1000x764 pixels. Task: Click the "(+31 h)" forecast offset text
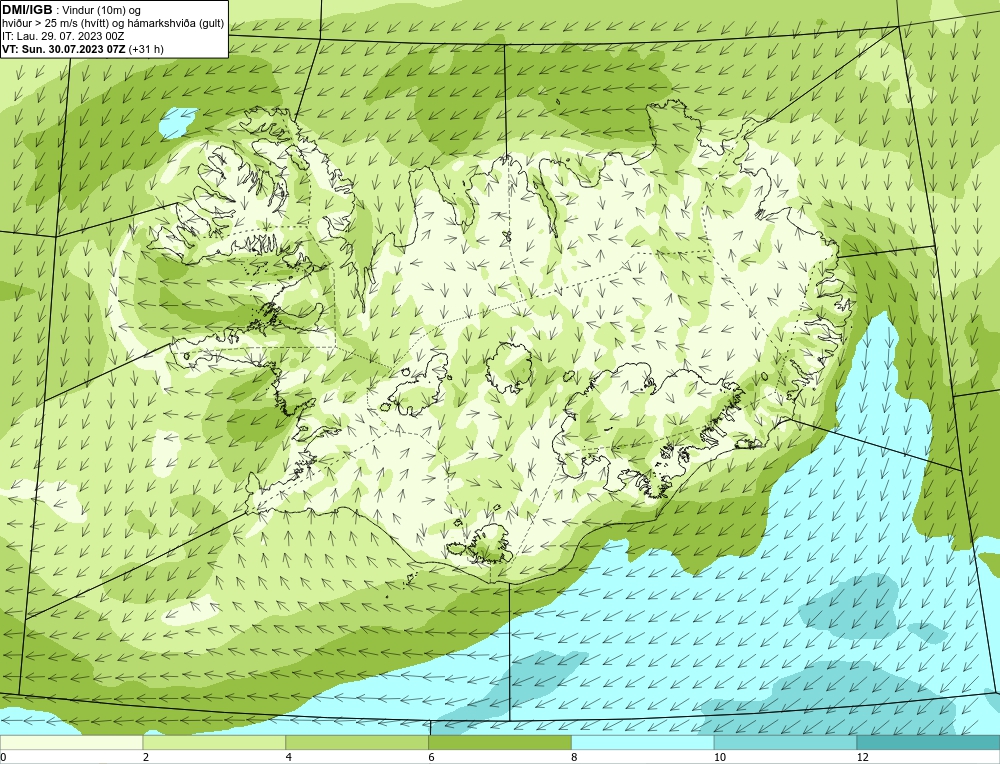click(146, 49)
